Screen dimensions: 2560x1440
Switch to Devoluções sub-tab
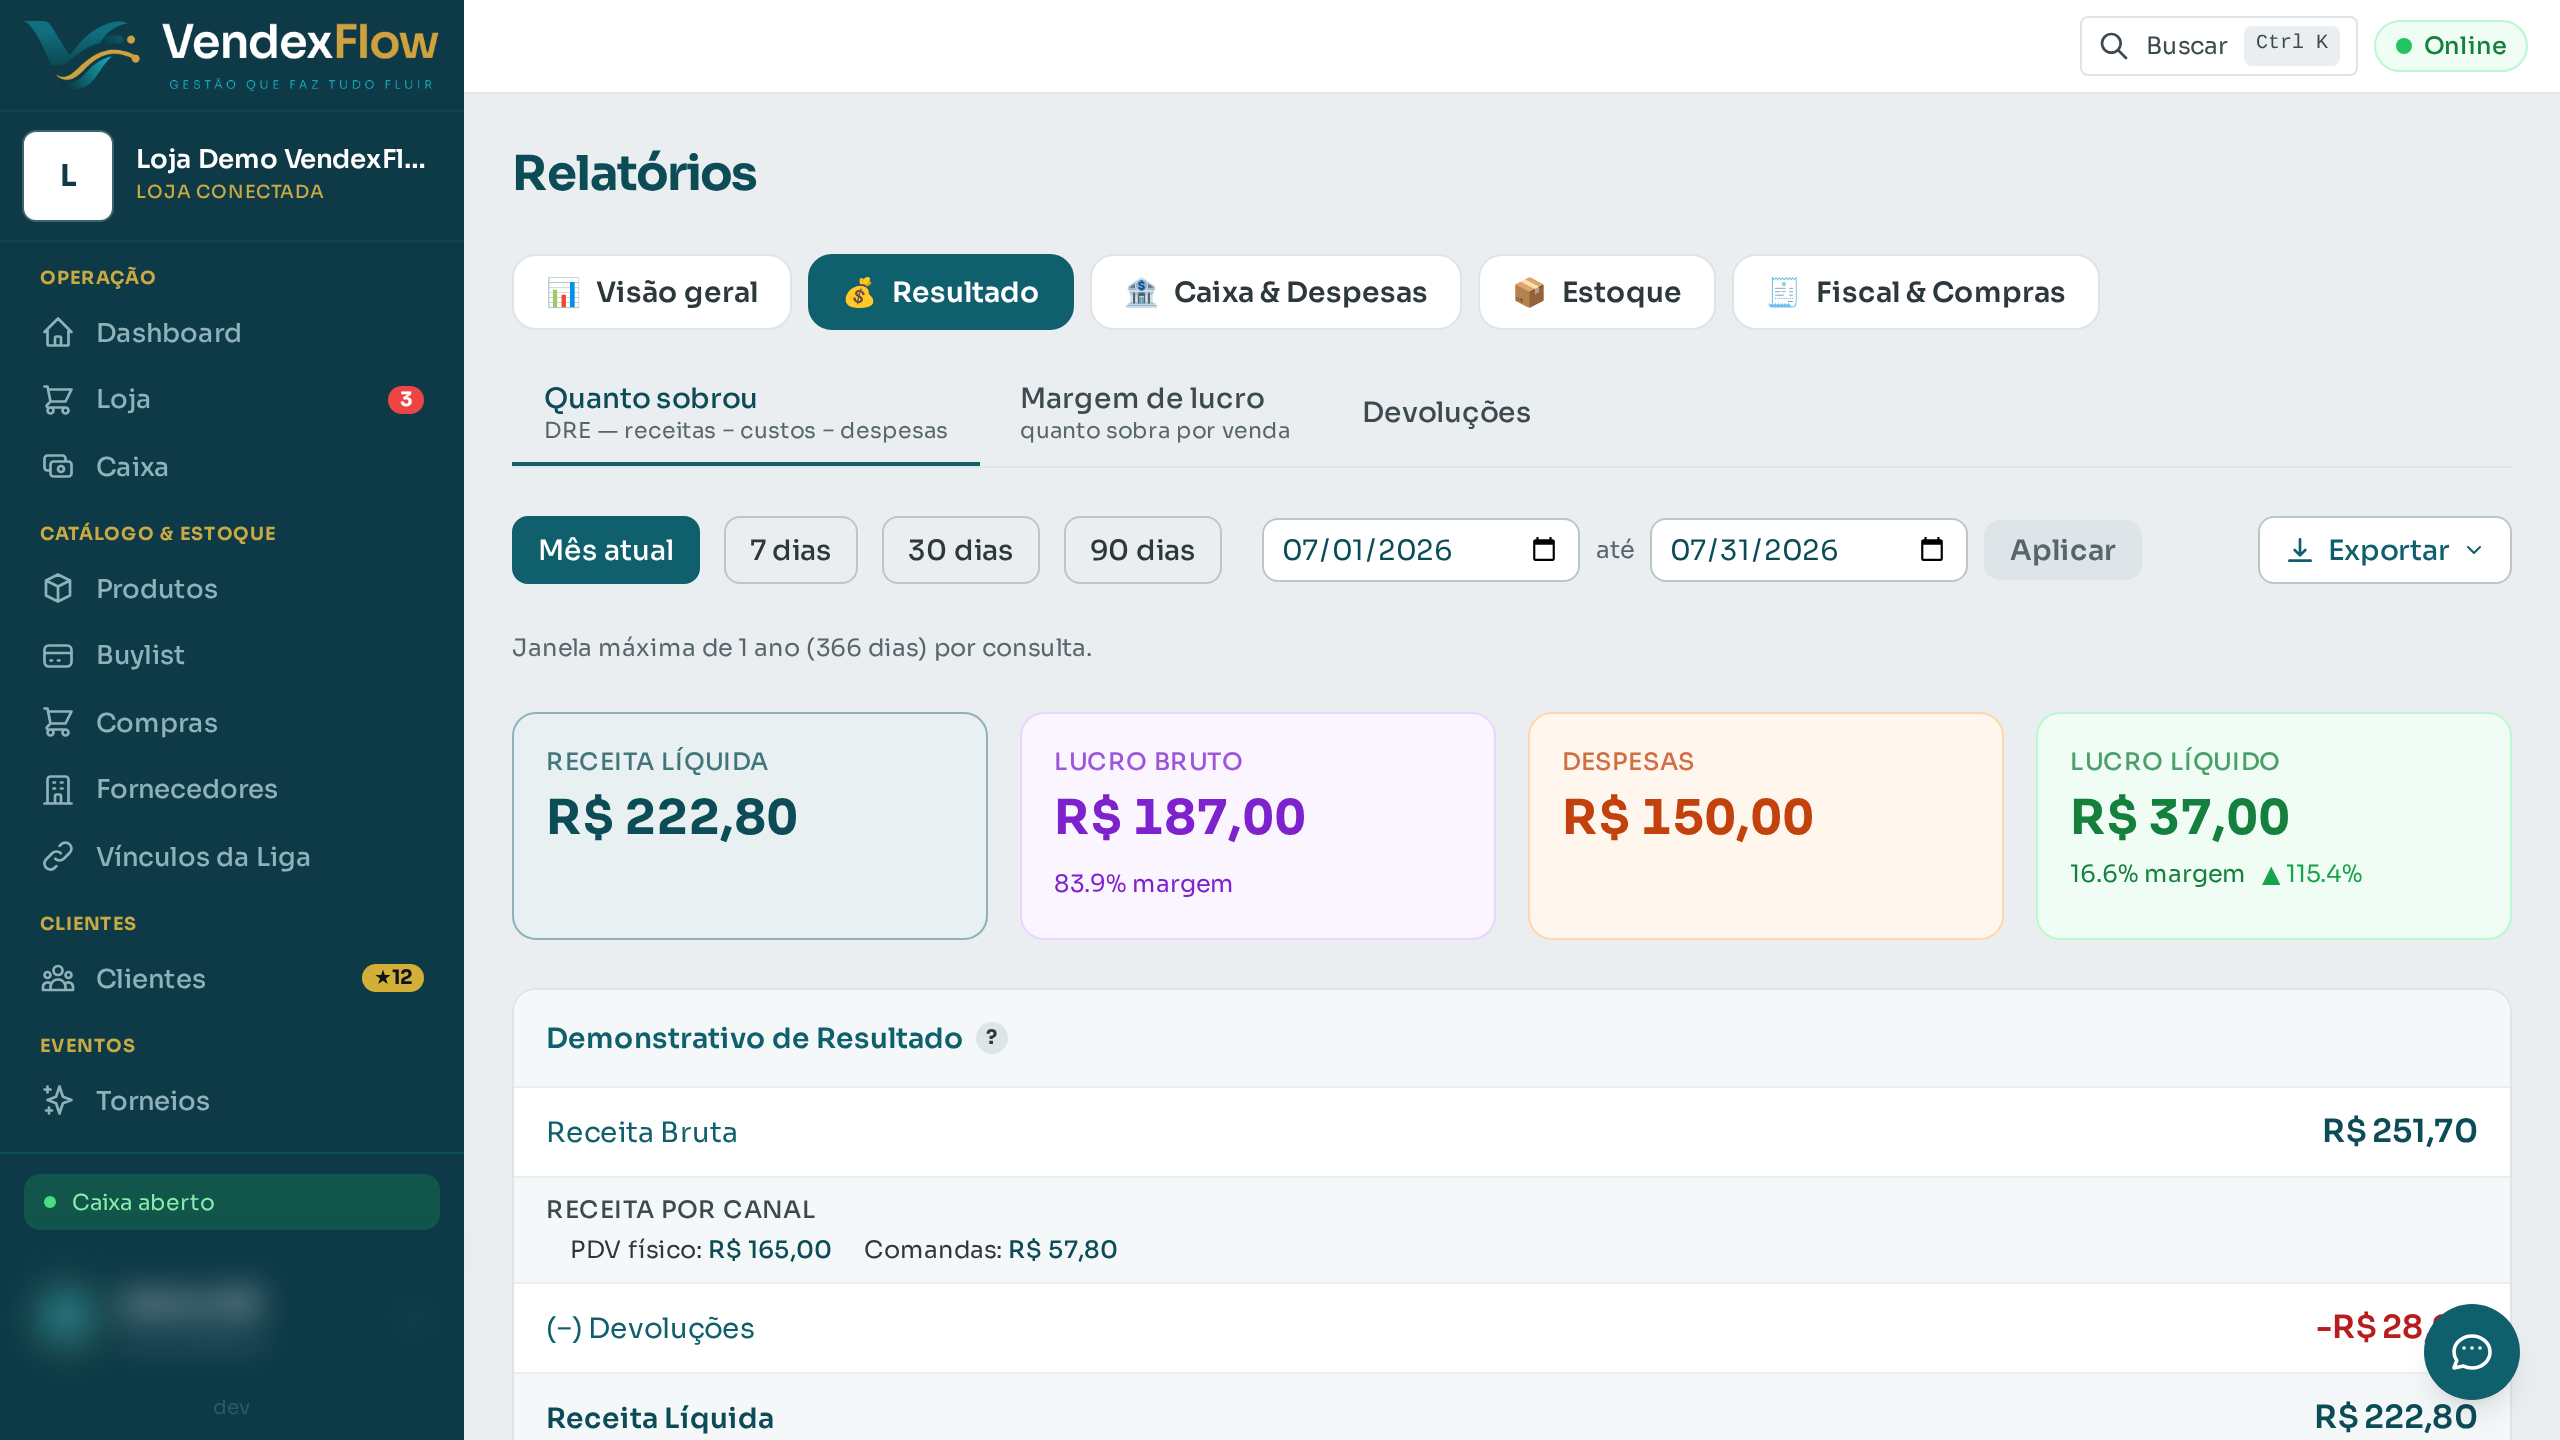point(1446,413)
